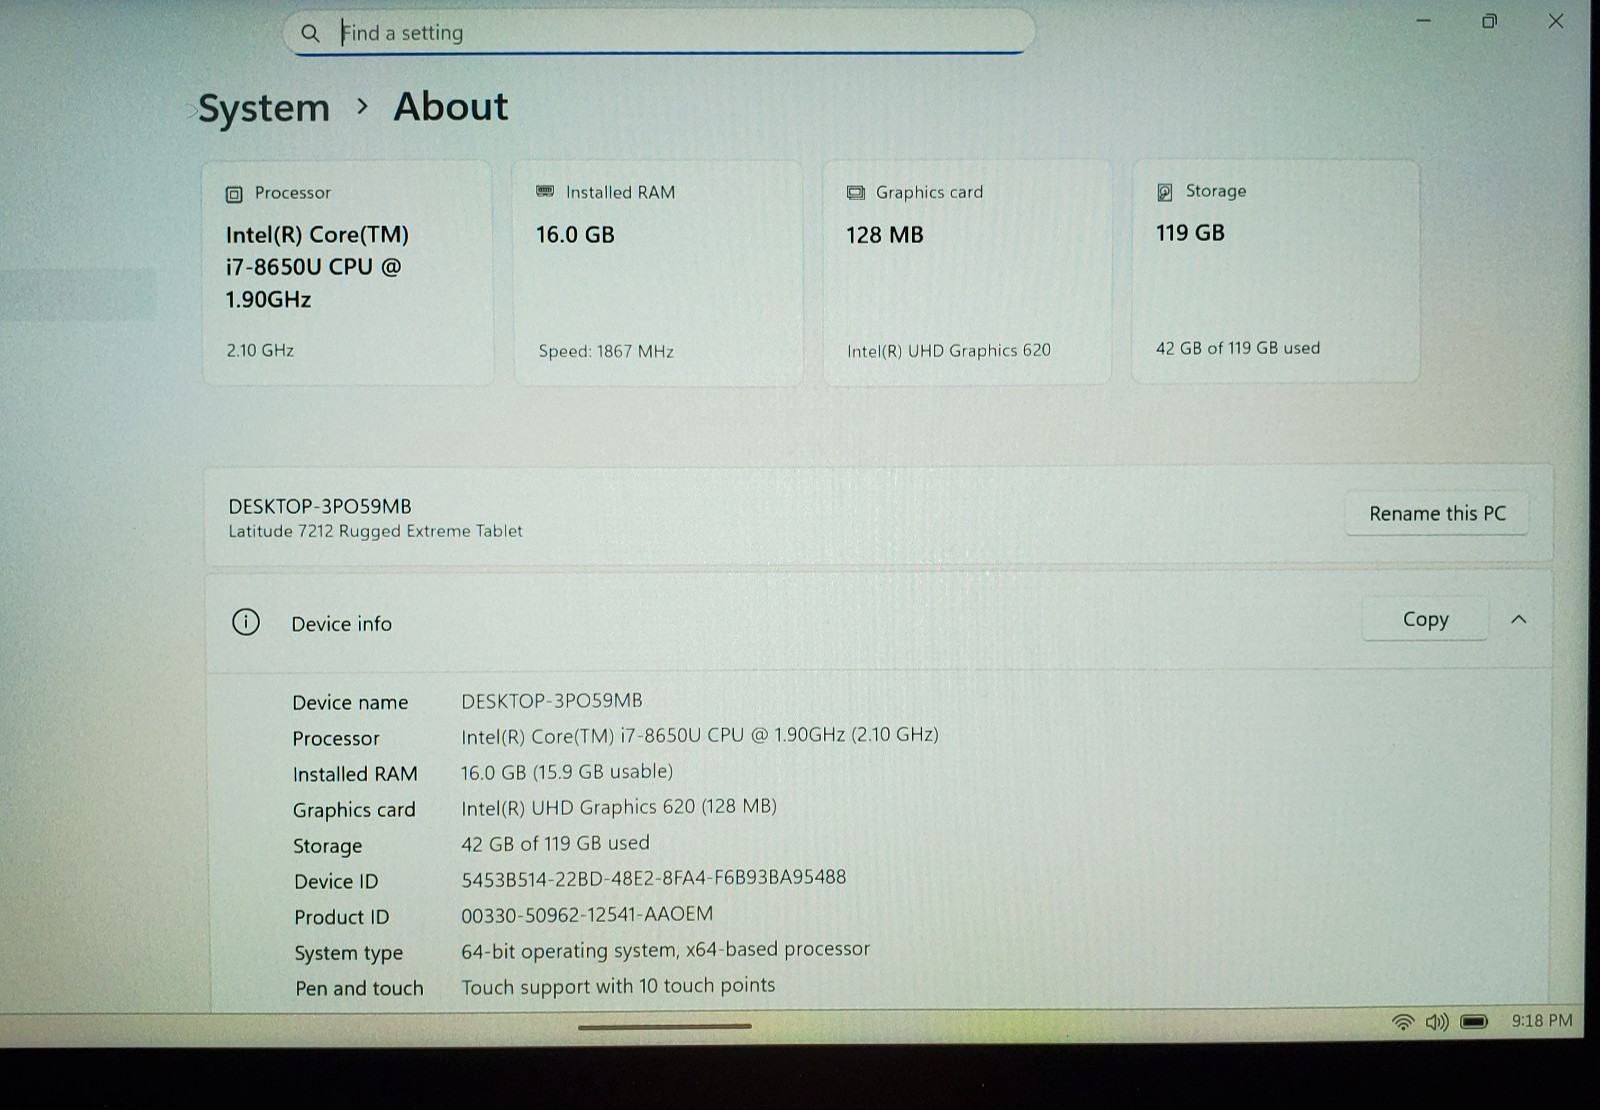Click the Rename this PC button
Viewport: 1600px width, 1110px height.
1437,513
